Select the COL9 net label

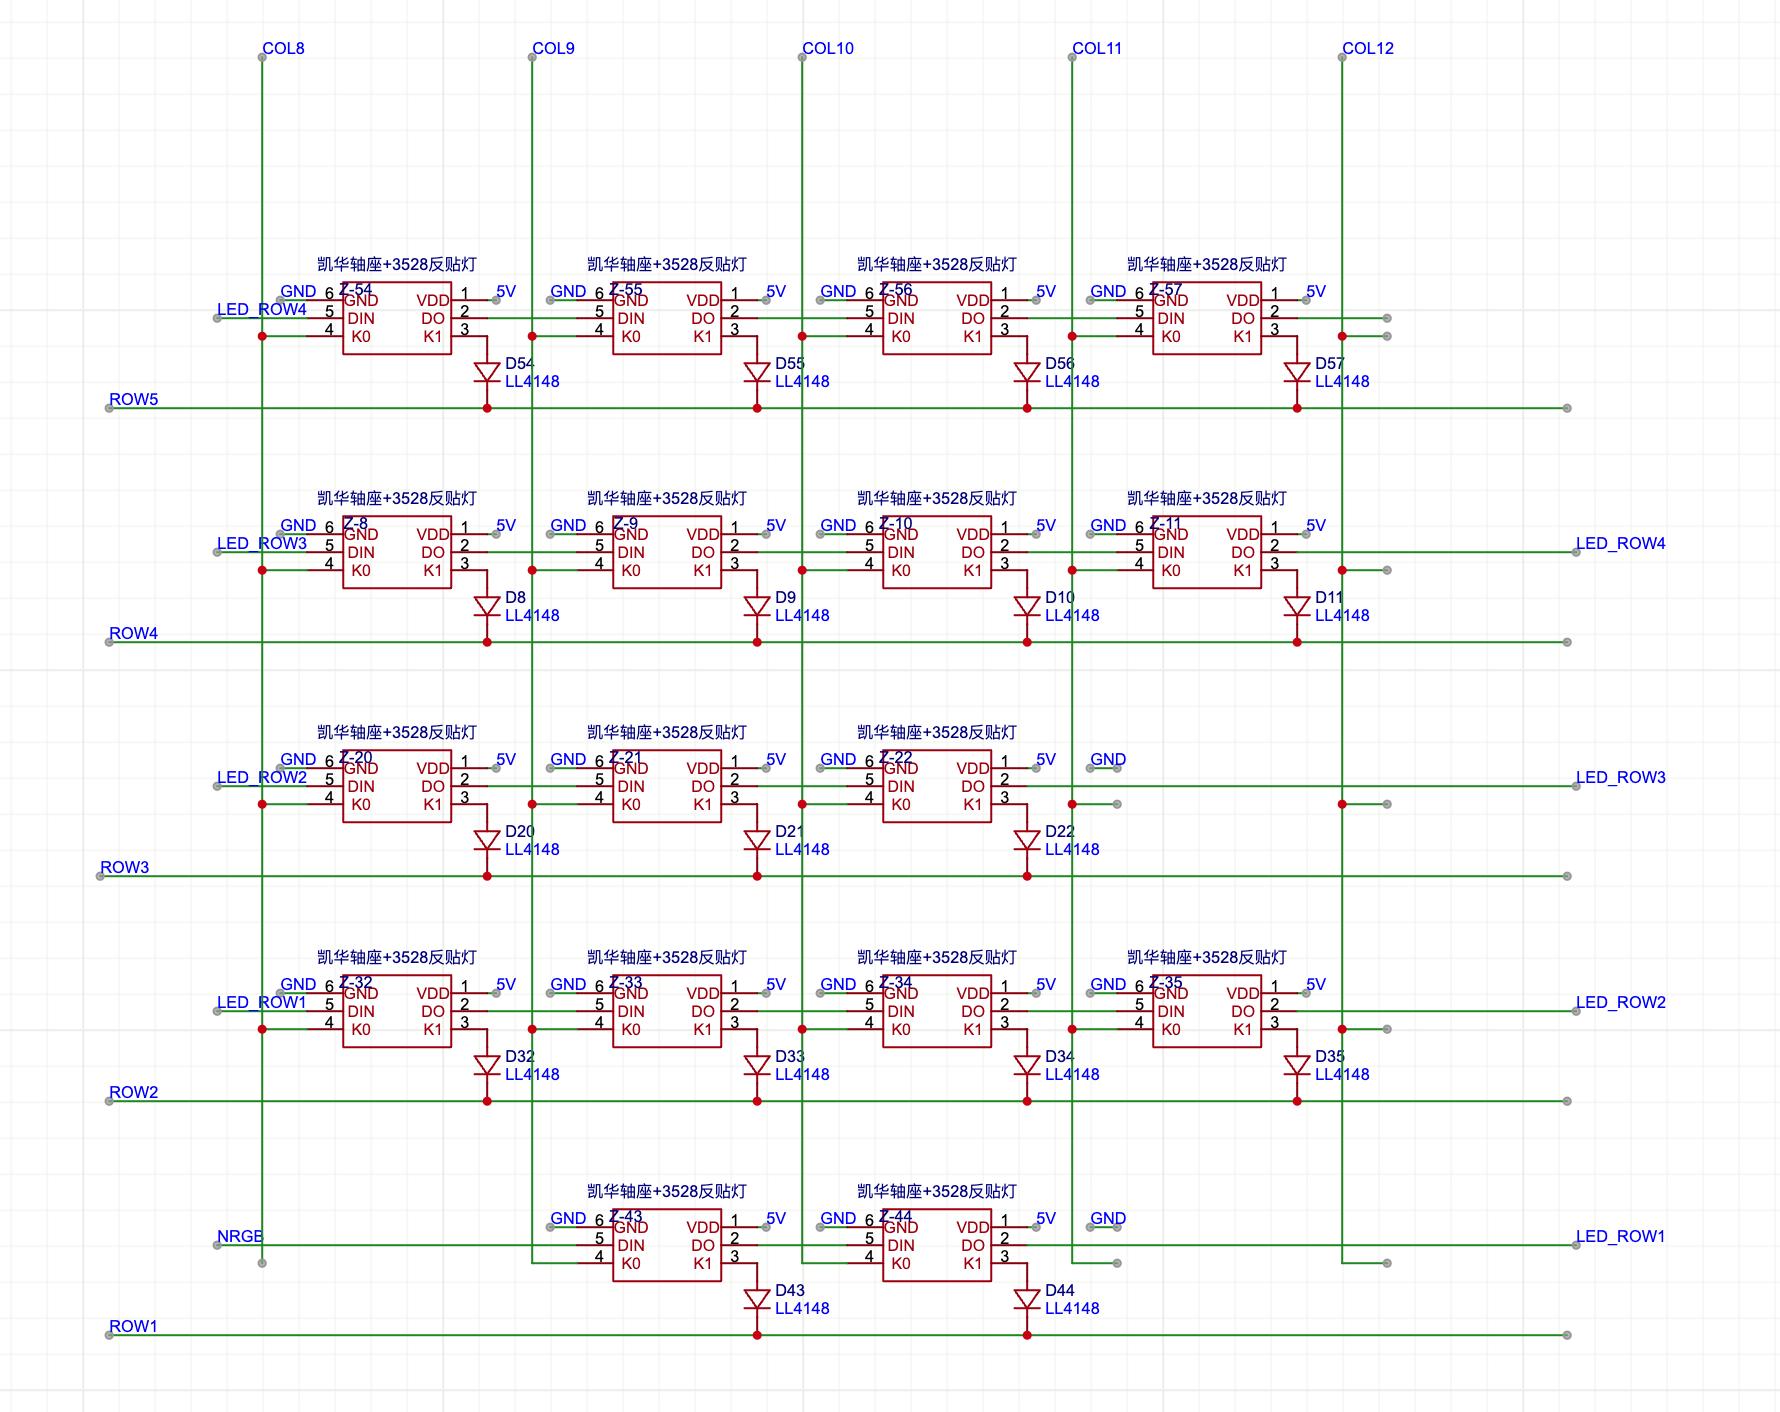(553, 48)
